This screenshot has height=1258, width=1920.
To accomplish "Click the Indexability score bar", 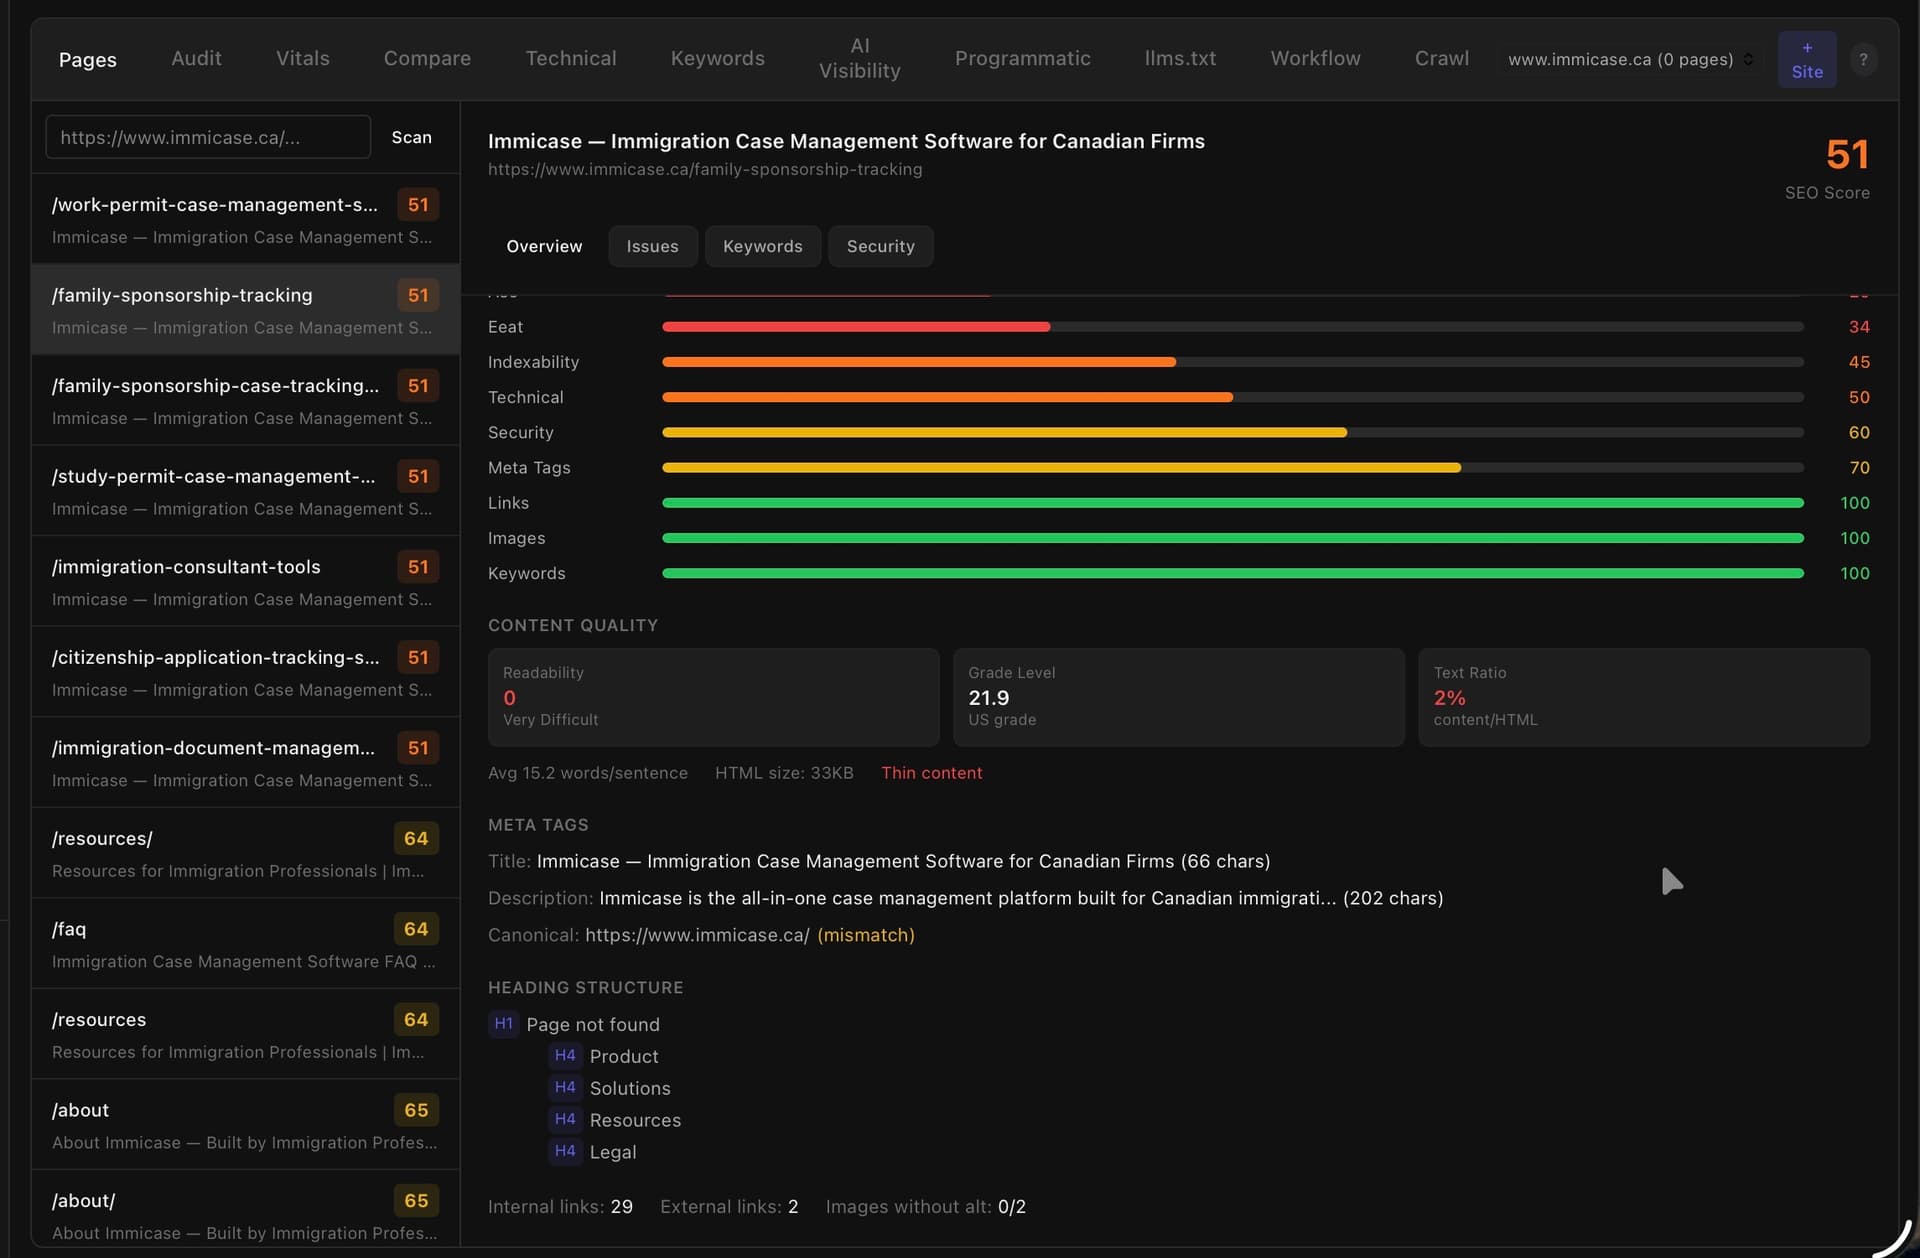I will point(1233,362).
